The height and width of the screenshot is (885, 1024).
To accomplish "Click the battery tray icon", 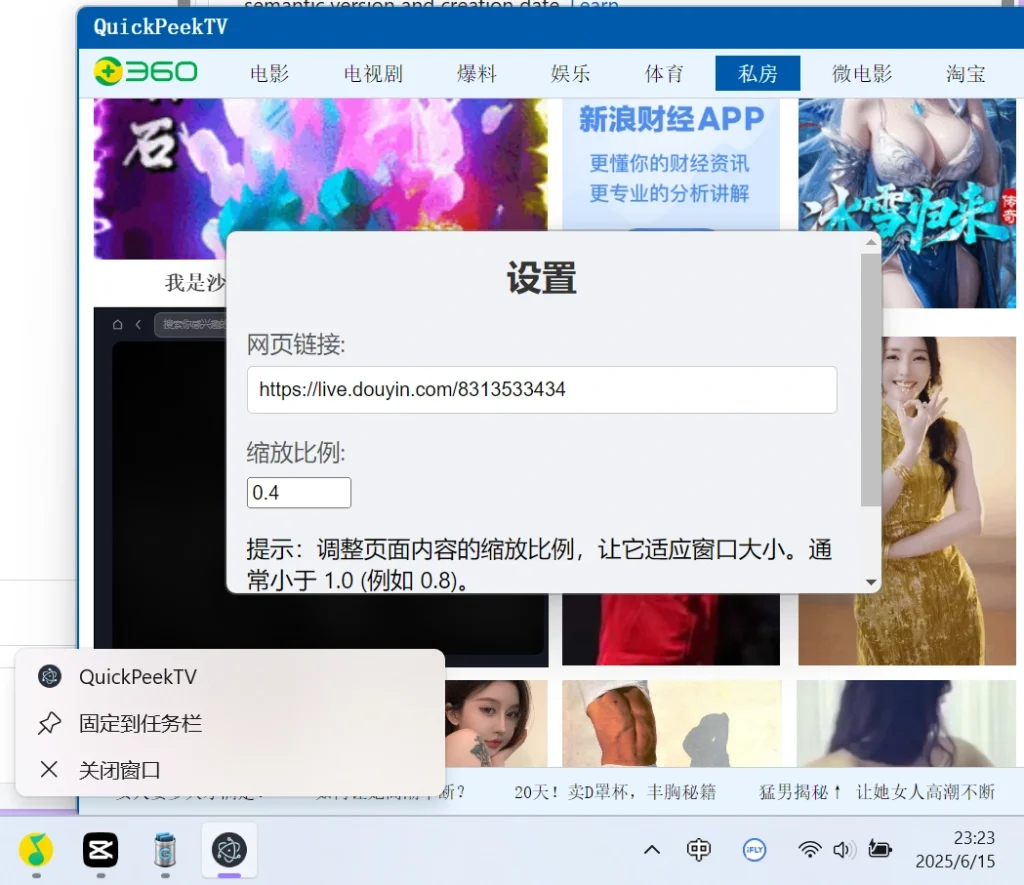I will pos(880,850).
